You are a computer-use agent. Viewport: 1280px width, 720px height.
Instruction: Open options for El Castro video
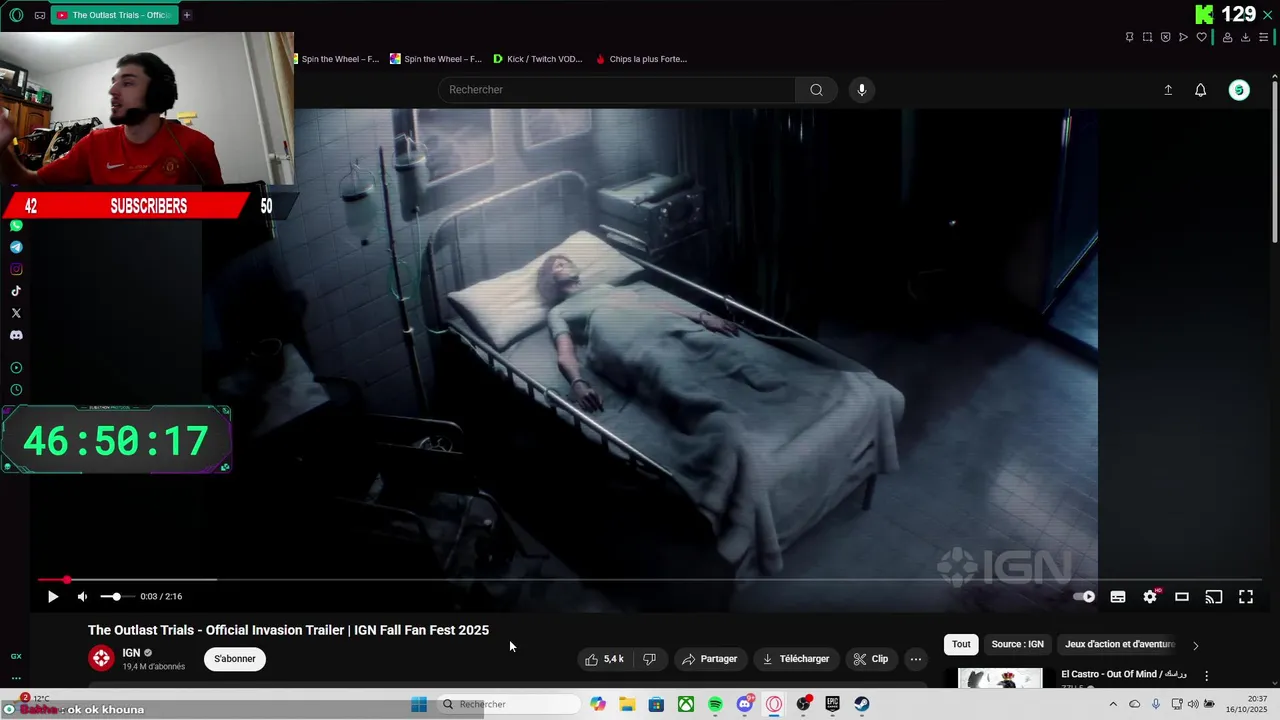(1206, 676)
